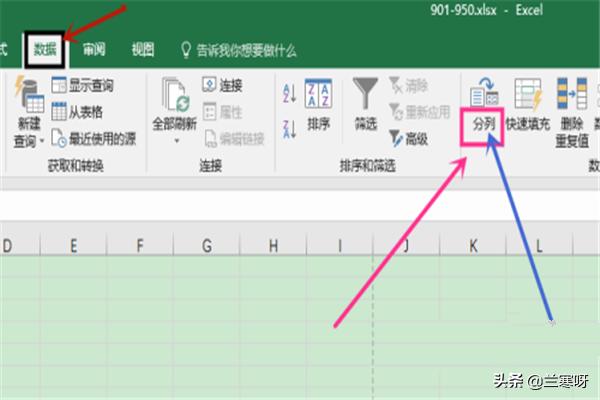Image resolution: width=600 pixels, height=400 pixels.
Task: Open the 排序 sort dialog
Action: (319, 105)
